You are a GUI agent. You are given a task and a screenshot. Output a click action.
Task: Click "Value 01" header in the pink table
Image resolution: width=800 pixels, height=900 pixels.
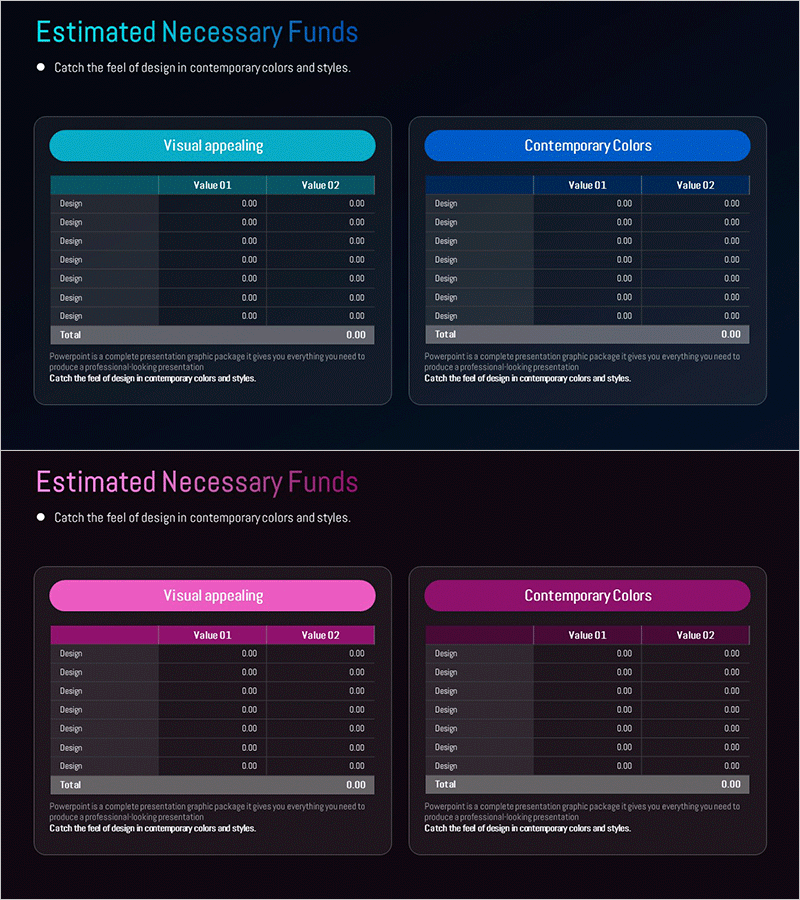[x=212, y=635]
